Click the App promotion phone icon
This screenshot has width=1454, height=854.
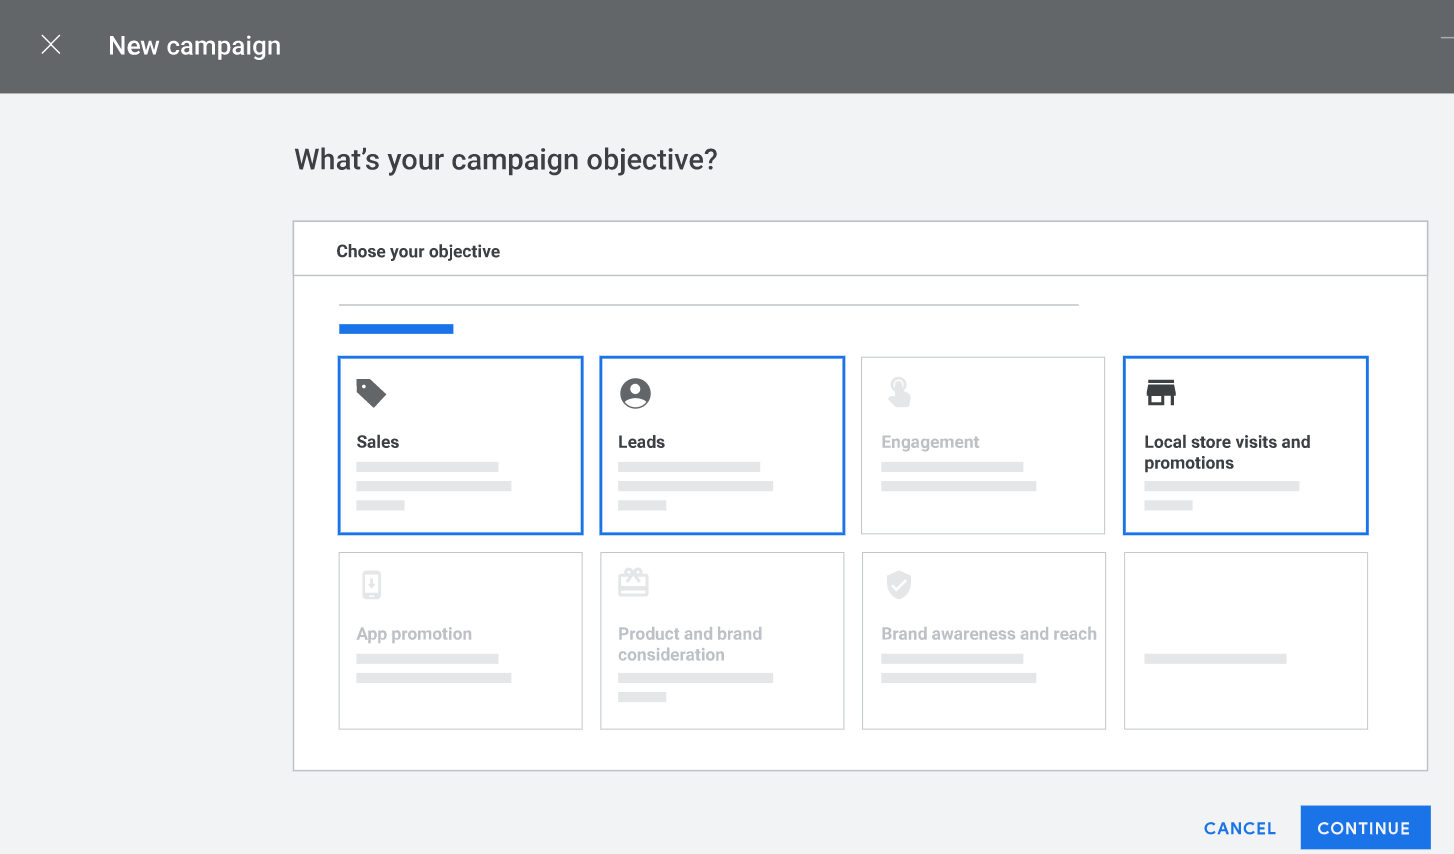371,584
